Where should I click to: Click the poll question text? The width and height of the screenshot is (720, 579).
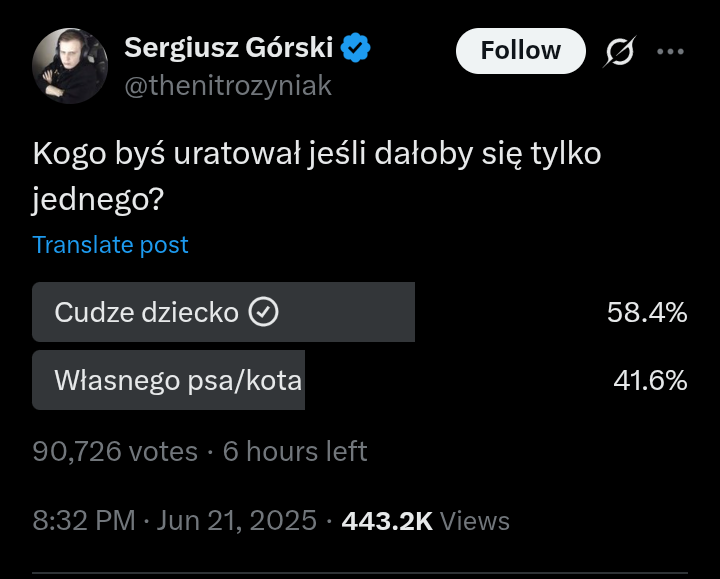tap(317, 176)
